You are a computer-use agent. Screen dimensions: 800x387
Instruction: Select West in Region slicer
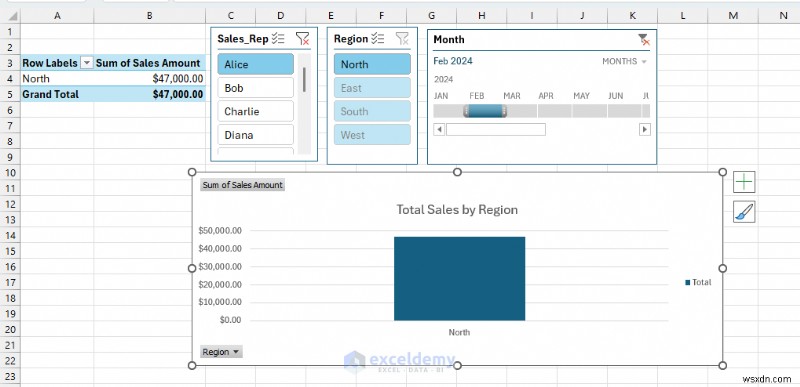pos(372,135)
